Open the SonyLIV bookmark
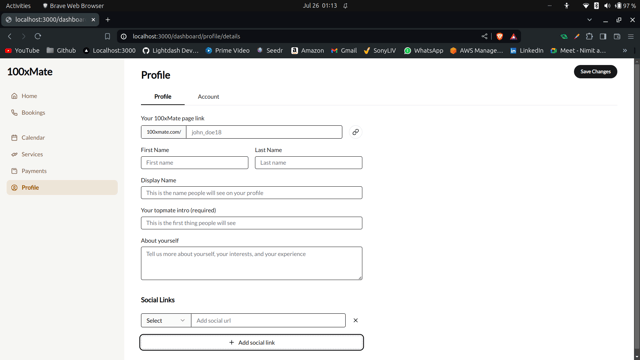The width and height of the screenshot is (640, 360). tap(380, 51)
